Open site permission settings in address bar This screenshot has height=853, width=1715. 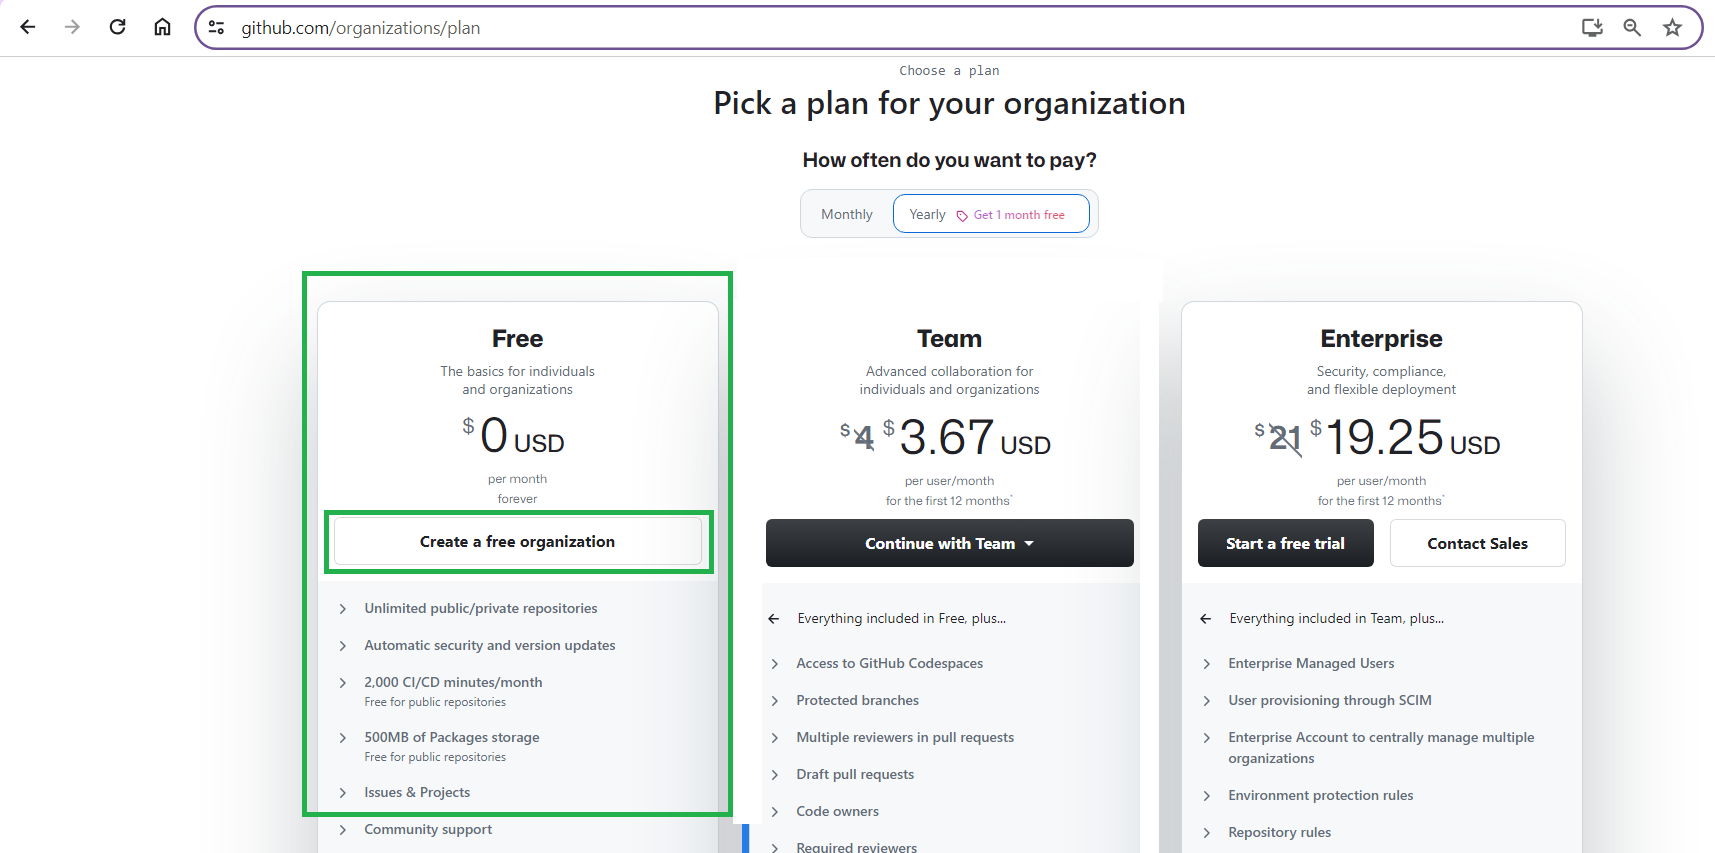click(216, 27)
